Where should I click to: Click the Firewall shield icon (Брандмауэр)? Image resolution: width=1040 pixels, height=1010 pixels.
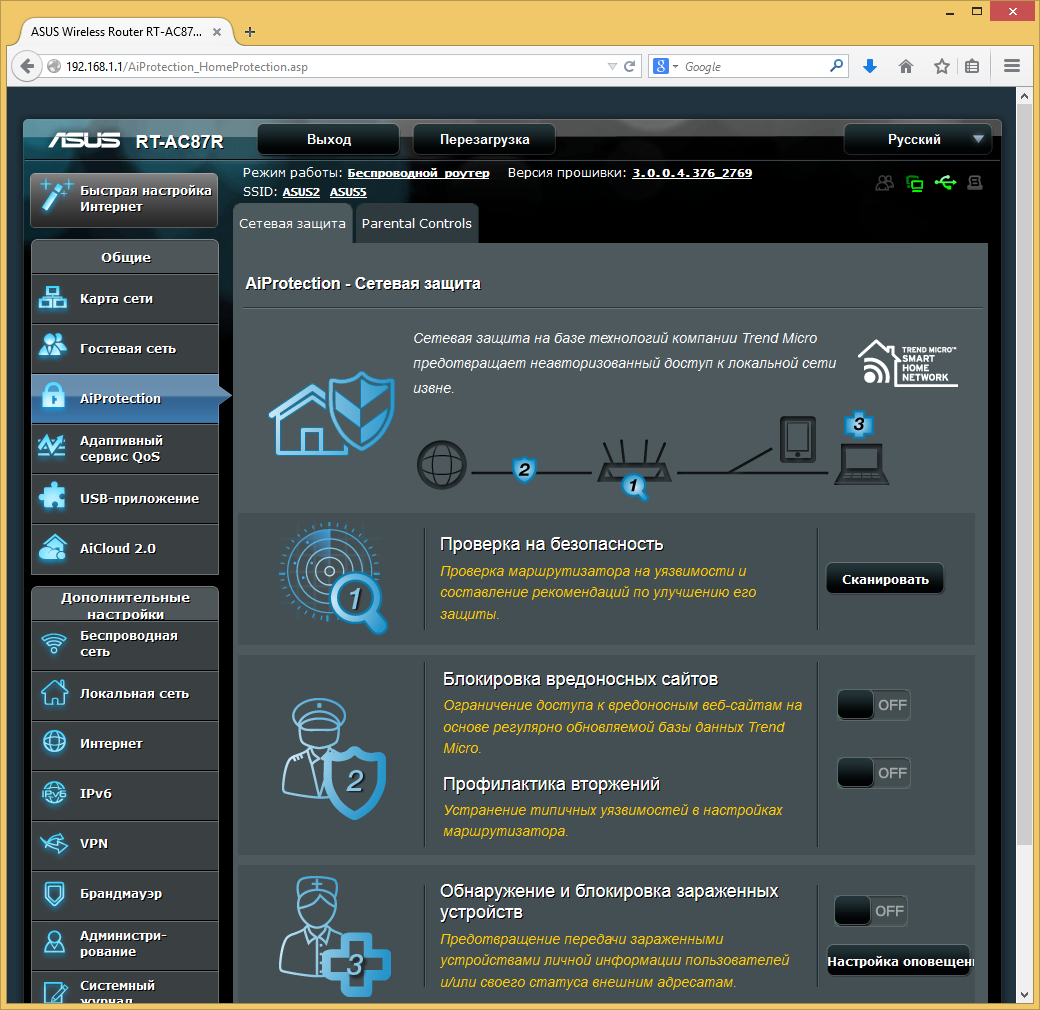[54, 893]
